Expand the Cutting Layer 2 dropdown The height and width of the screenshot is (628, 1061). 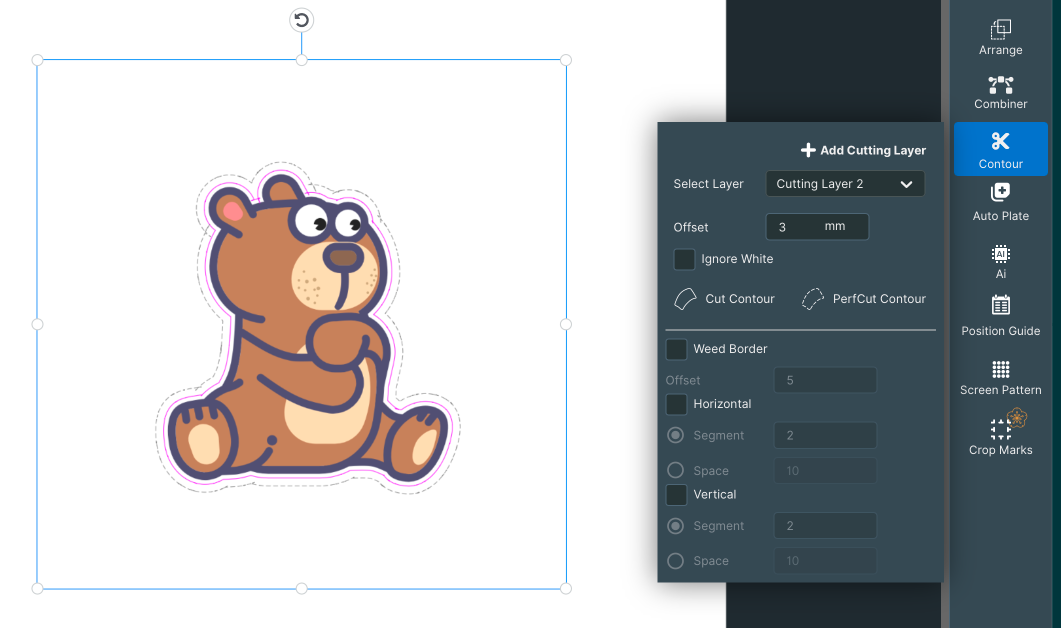(845, 184)
